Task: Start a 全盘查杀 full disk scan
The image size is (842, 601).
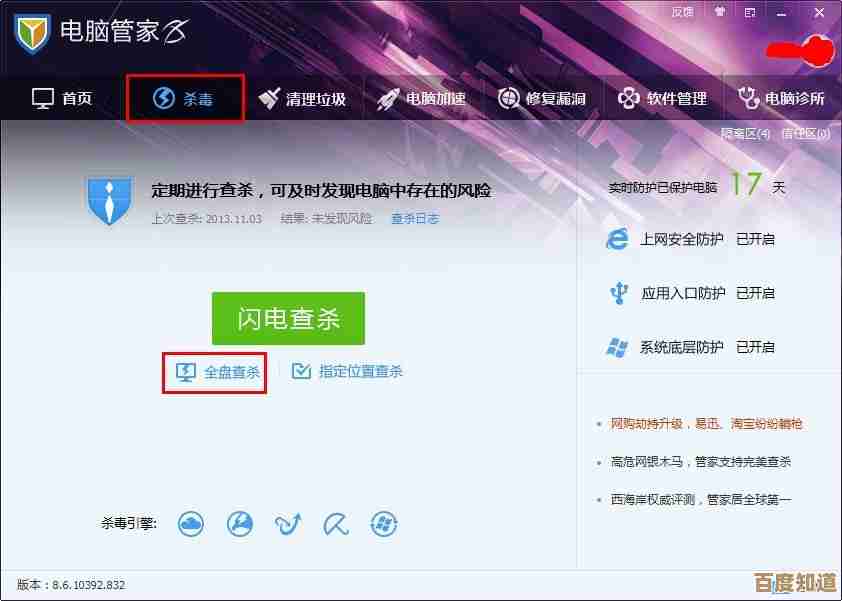Action: point(219,372)
